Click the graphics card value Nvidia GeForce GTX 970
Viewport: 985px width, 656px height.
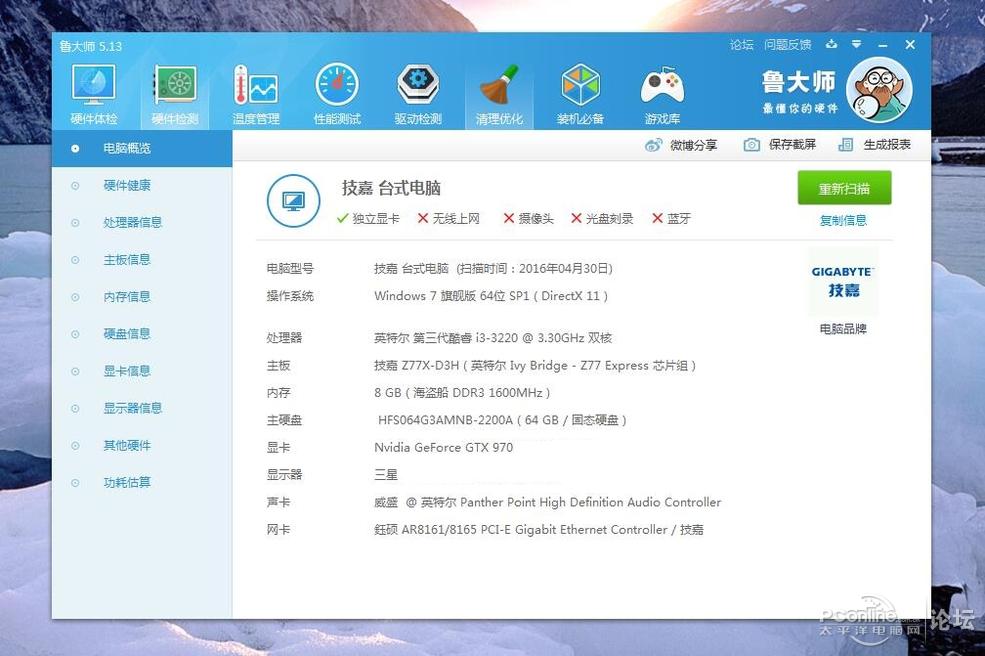click(x=444, y=447)
